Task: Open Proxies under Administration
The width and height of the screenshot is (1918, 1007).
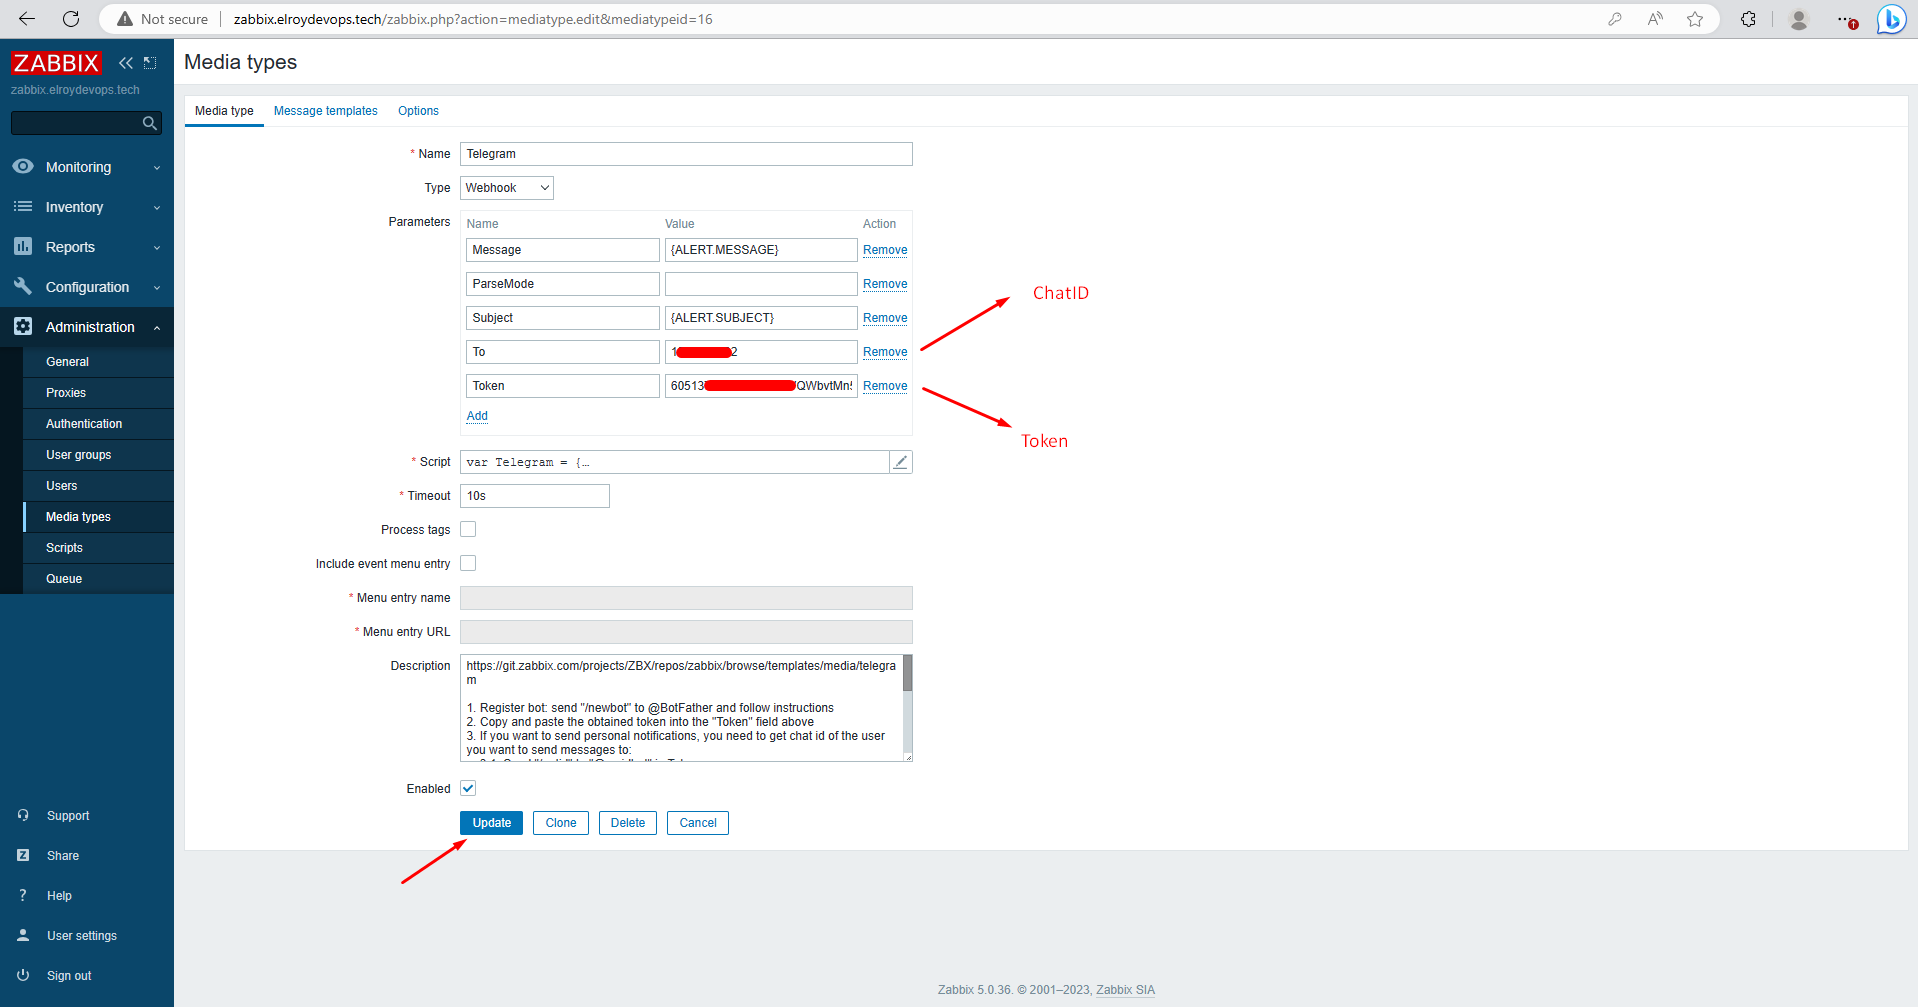Action: pos(98,393)
